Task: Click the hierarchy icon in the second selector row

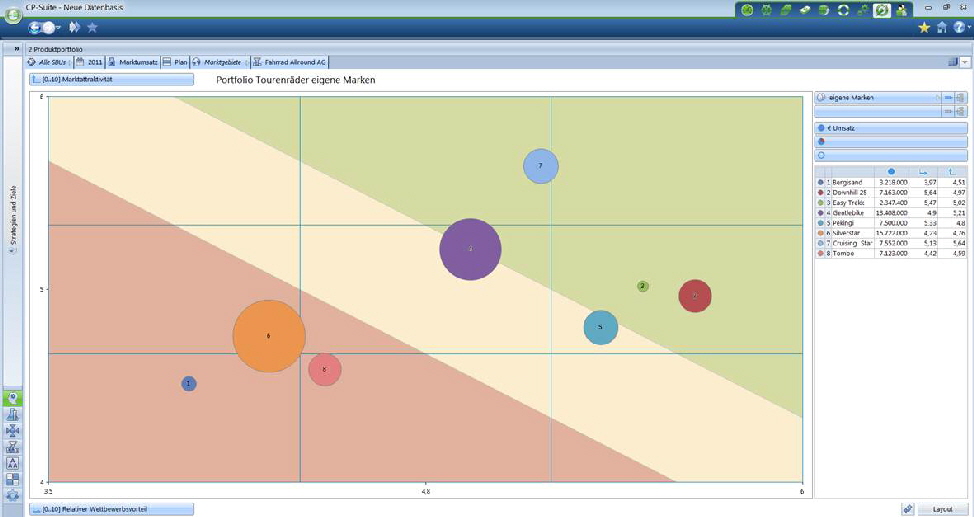Action: (x=962, y=111)
